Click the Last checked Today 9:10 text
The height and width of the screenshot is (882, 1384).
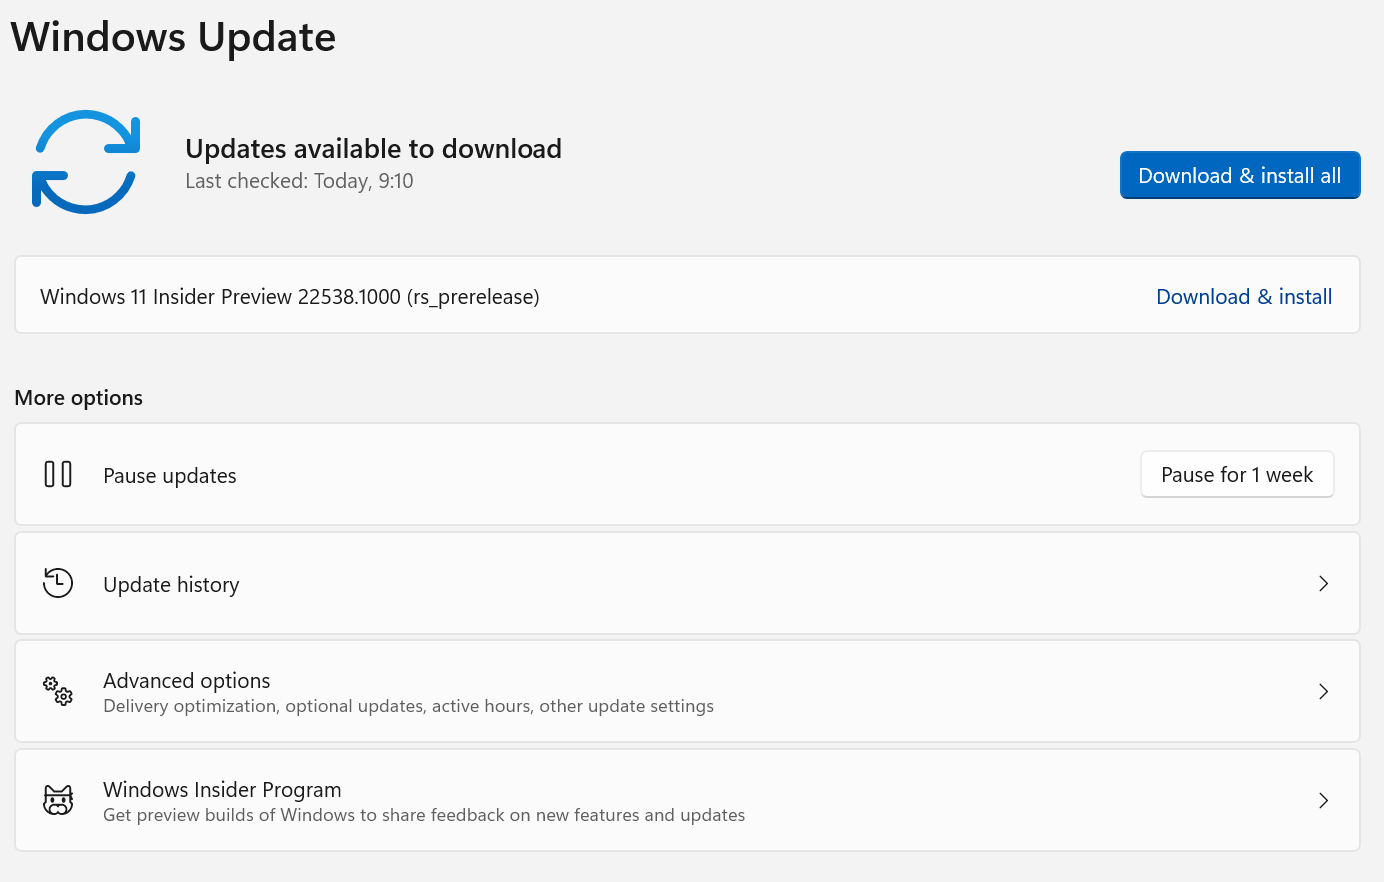[299, 181]
